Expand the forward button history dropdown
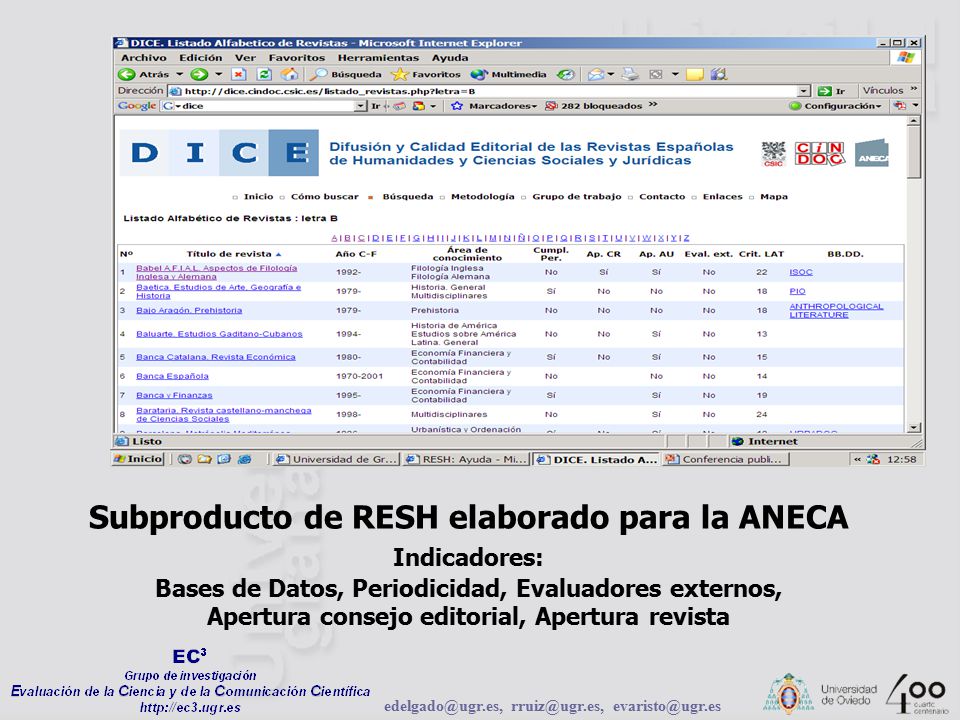960x720 pixels. (219, 75)
